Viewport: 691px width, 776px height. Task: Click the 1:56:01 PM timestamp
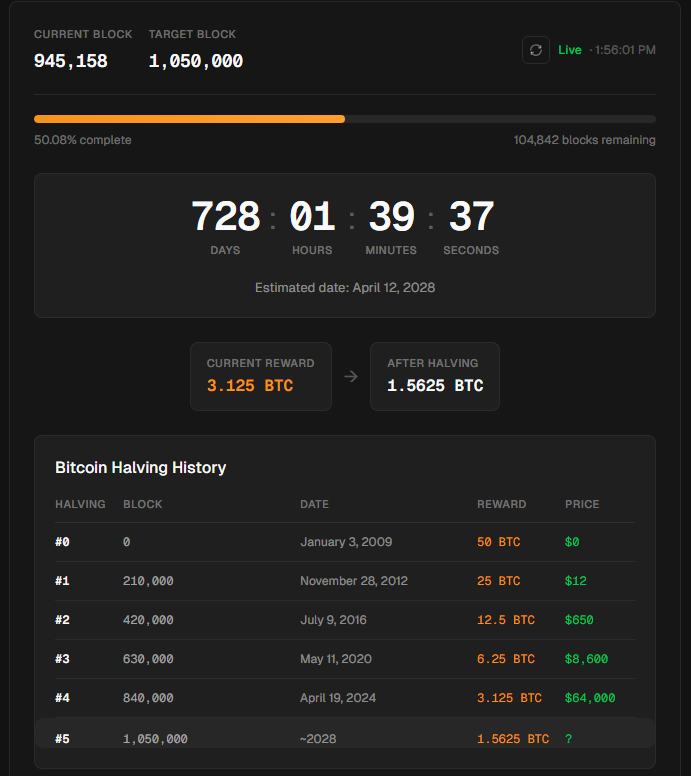[625, 50]
